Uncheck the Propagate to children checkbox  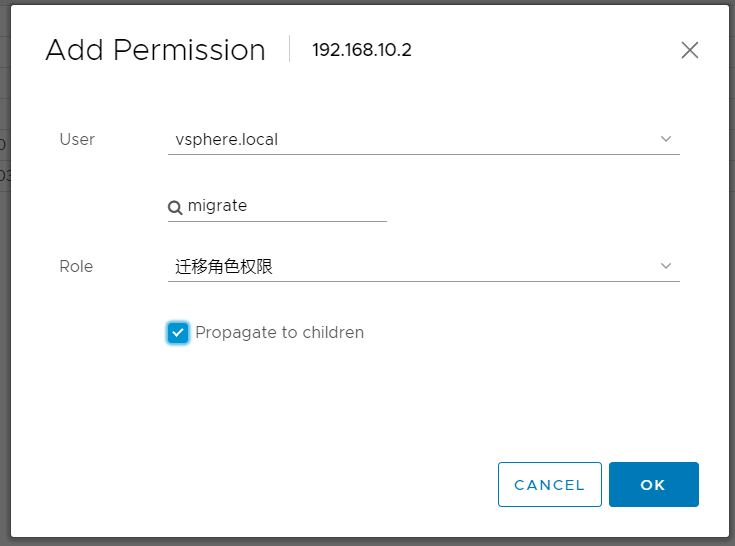178,333
